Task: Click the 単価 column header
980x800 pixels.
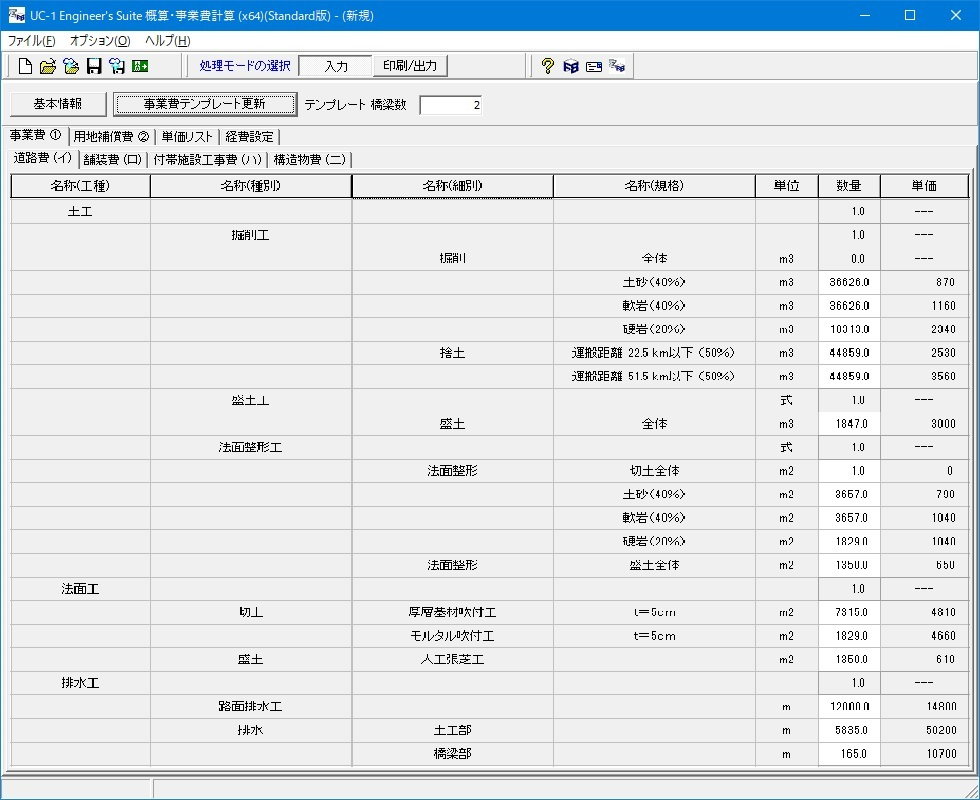Action: [924, 186]
